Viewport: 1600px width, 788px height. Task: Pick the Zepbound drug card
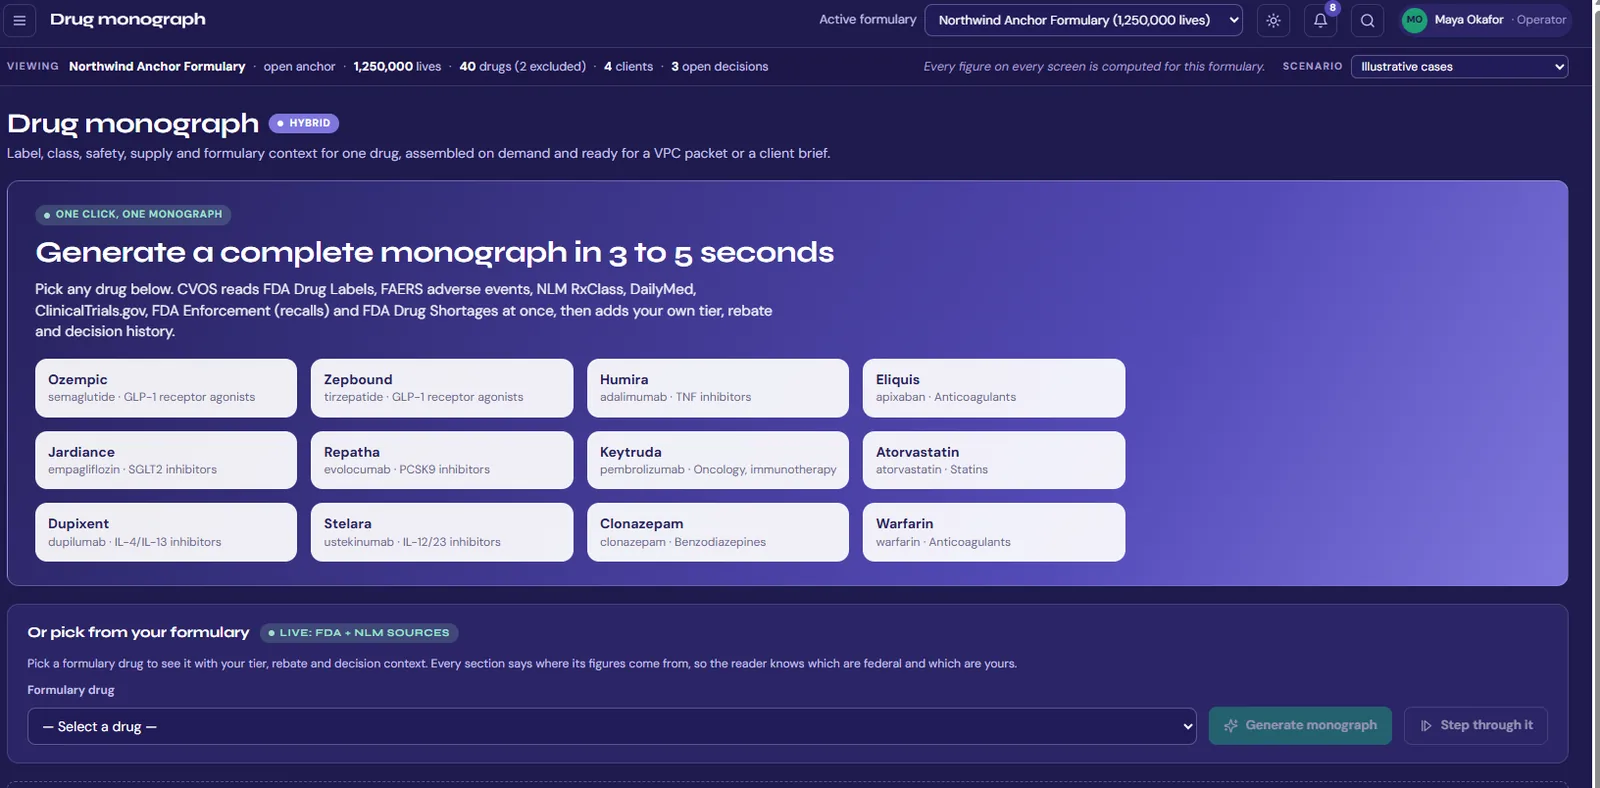pos(442,388)
